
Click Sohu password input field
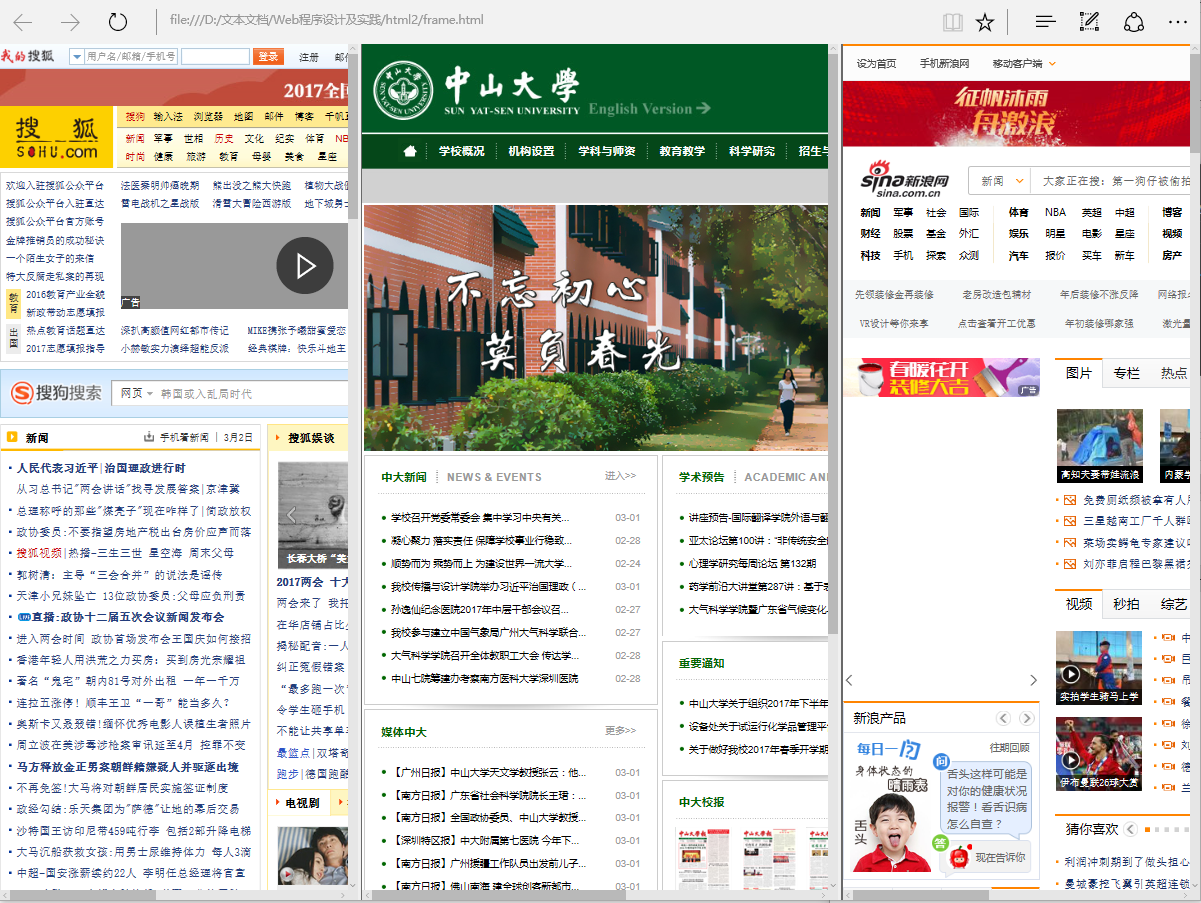216,57
